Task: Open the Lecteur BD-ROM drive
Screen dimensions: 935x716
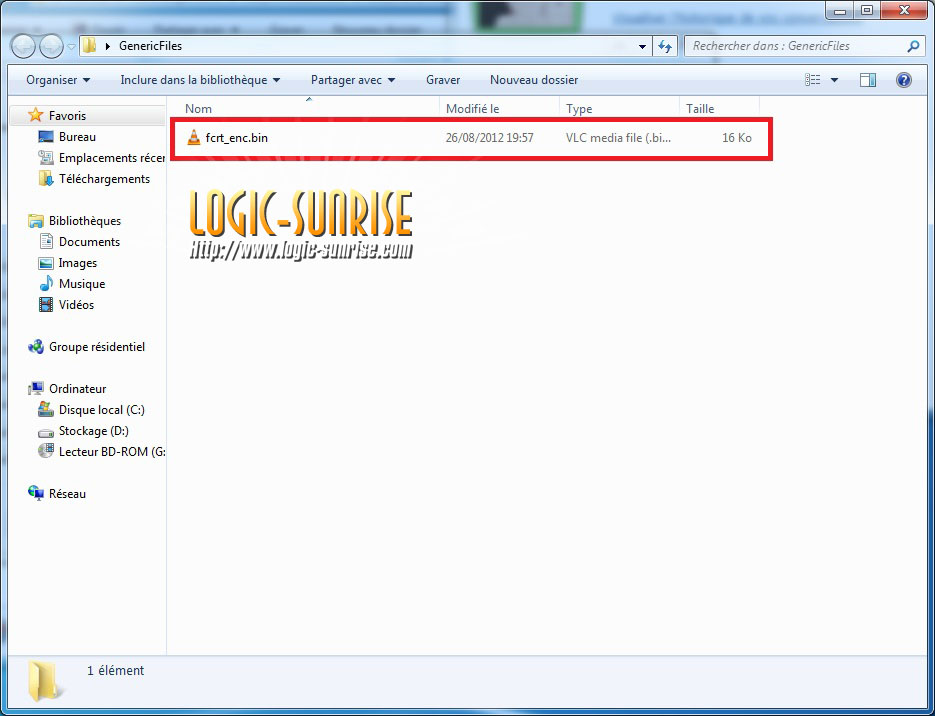Action: [112, 451]
